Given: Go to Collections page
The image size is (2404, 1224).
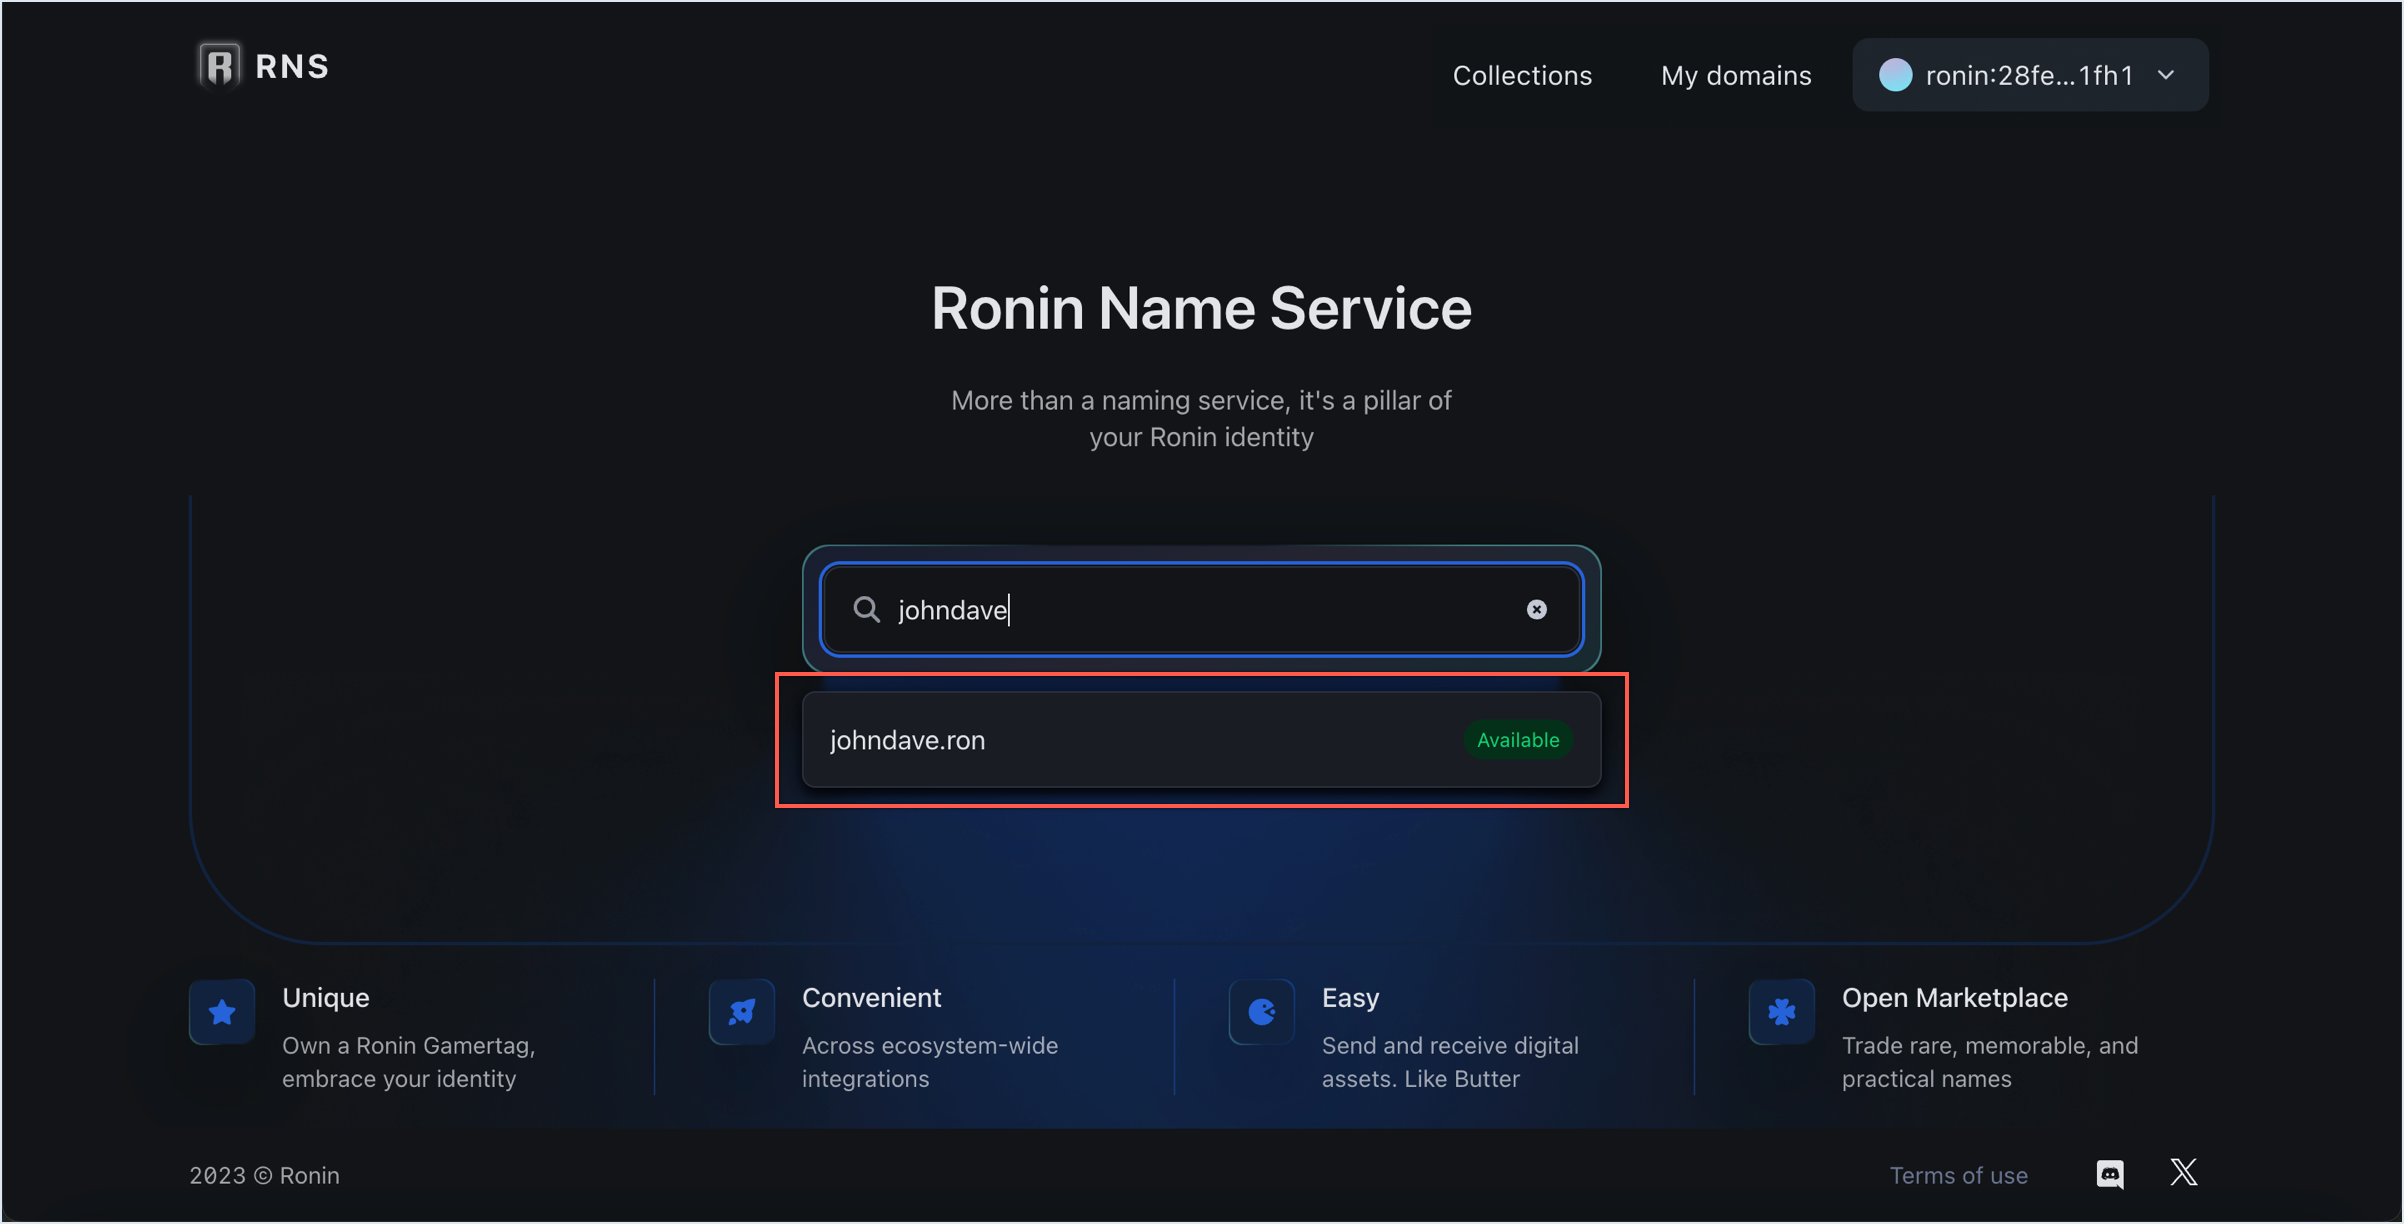Looking at the screenshot, I should 1521,75.
